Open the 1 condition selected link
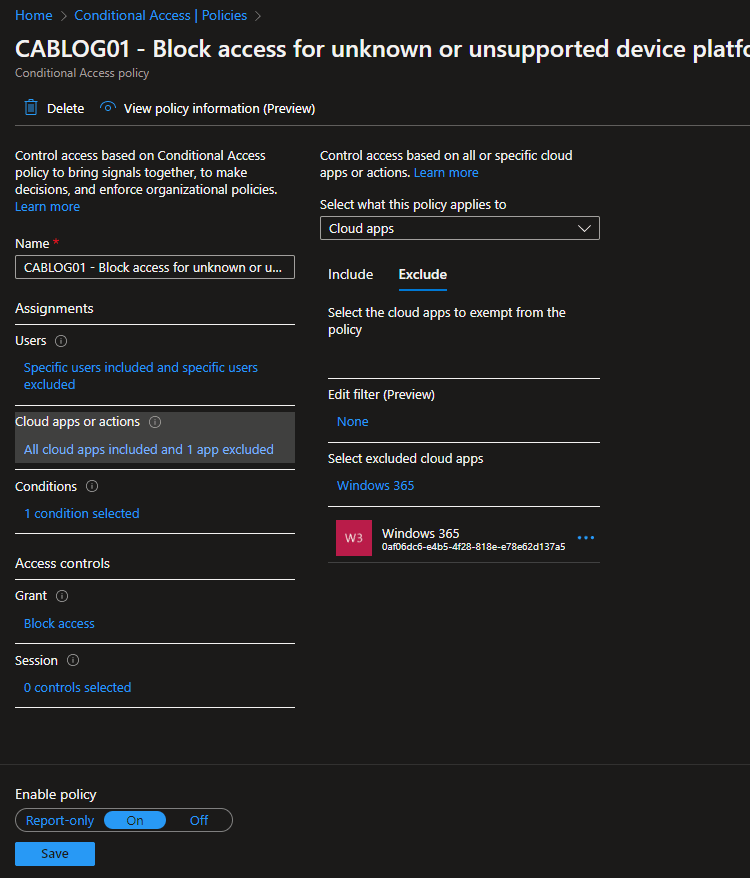 pyautogui.click(x=82, y=513)
